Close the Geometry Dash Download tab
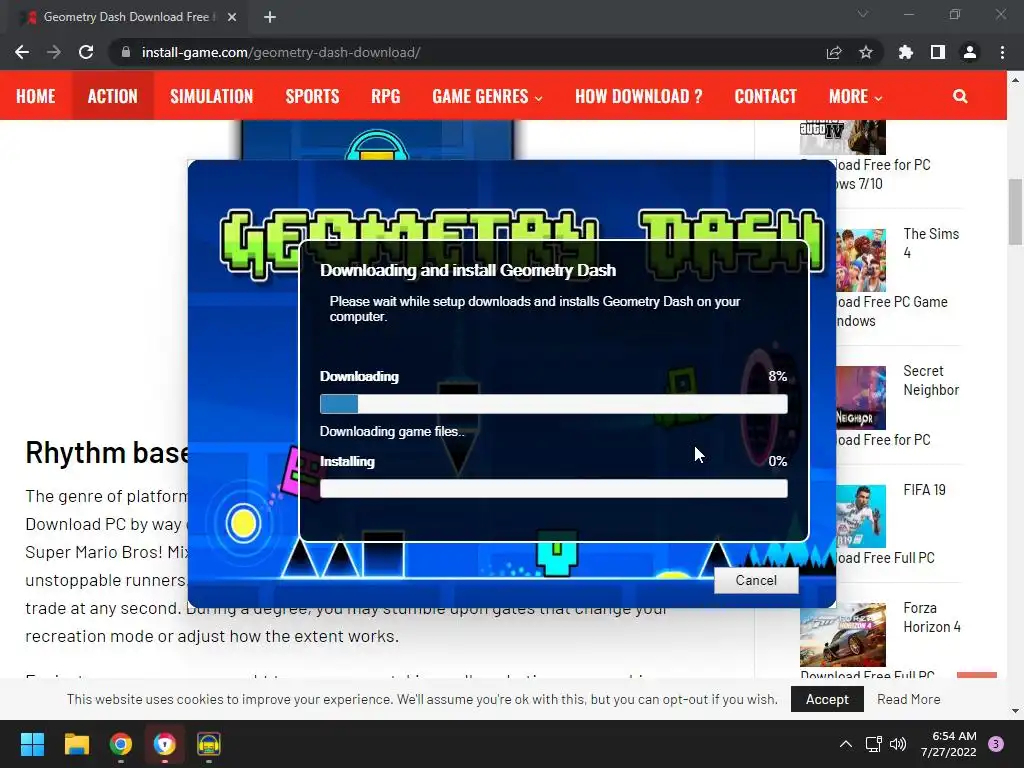 (x=232, y=17)
